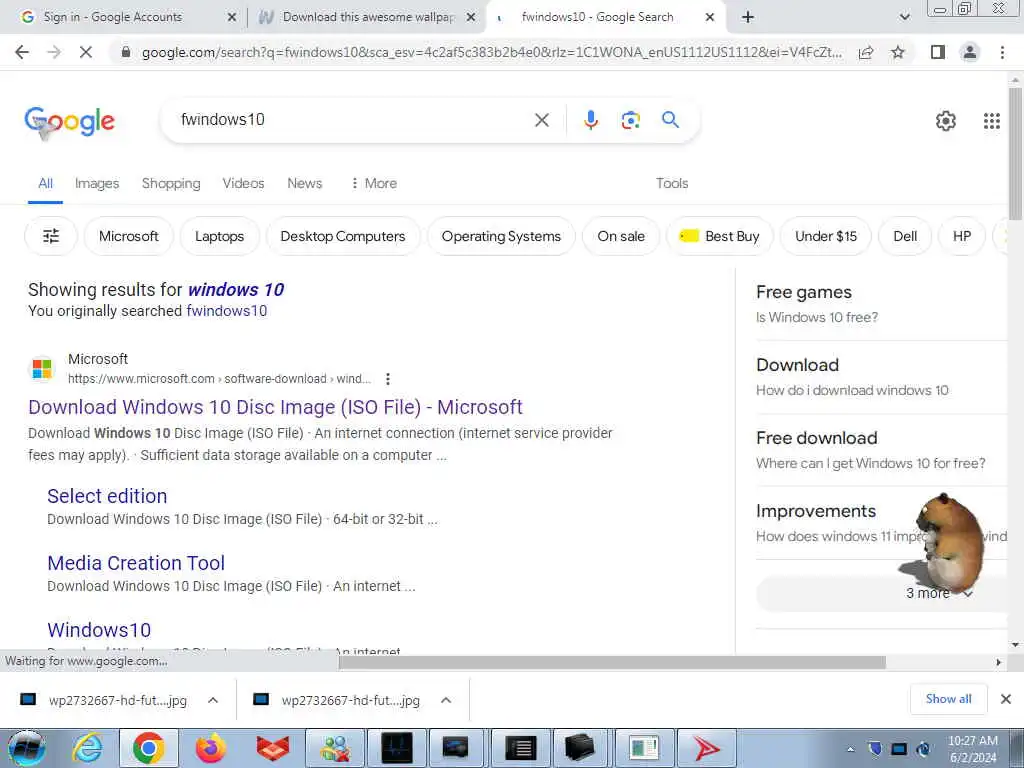Expand Free games related question
The height and width of the screenshot is (768, 1024).
tap(880, 304)
